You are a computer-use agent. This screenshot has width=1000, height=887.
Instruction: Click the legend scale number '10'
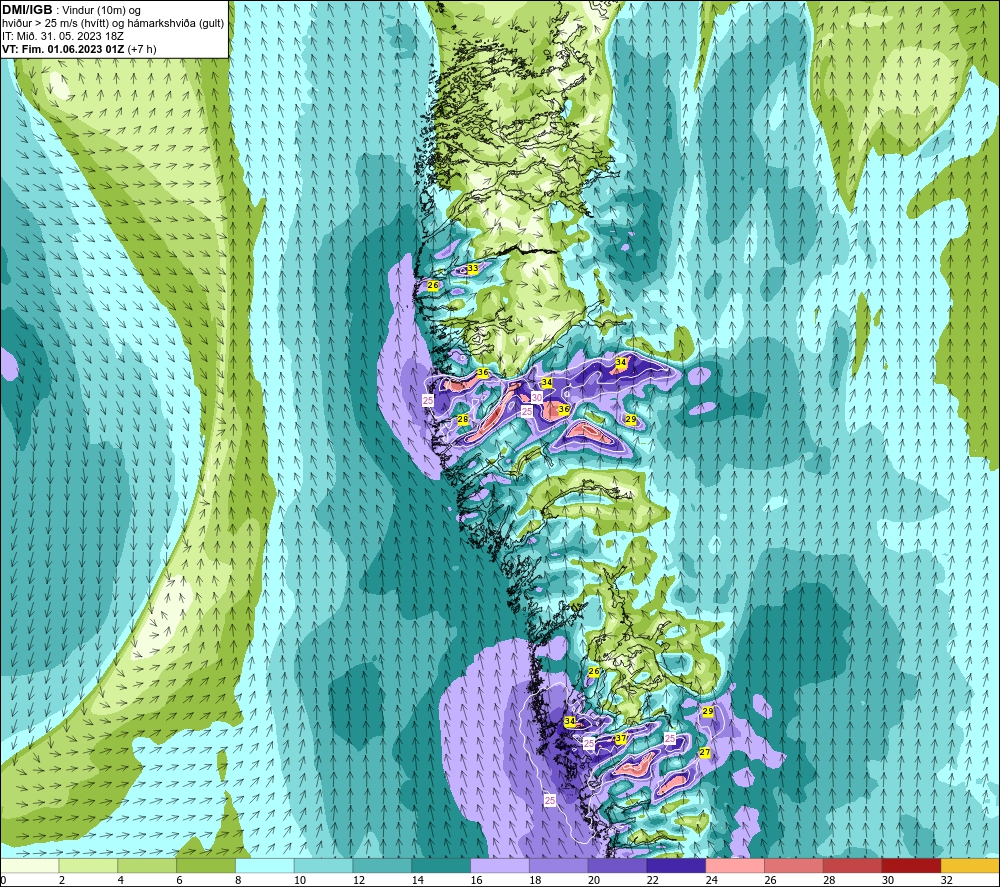click(300, 880)
